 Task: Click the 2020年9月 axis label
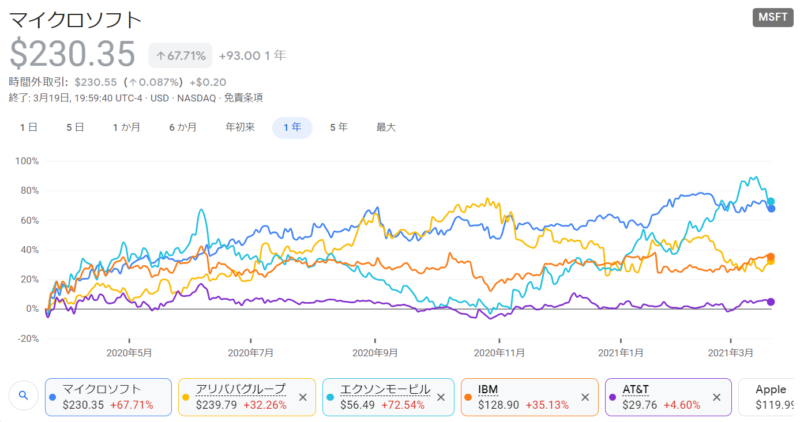point(375,353)
